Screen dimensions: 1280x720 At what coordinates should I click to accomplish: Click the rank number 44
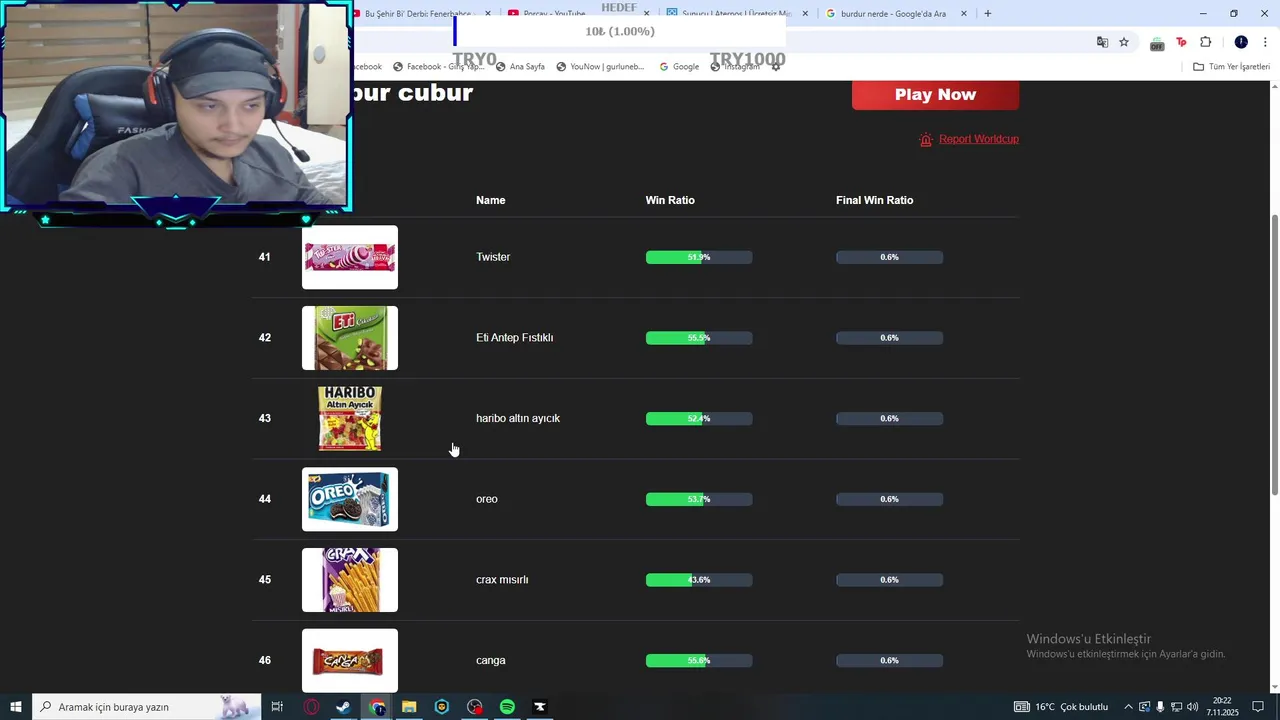(x=265, y=499)
